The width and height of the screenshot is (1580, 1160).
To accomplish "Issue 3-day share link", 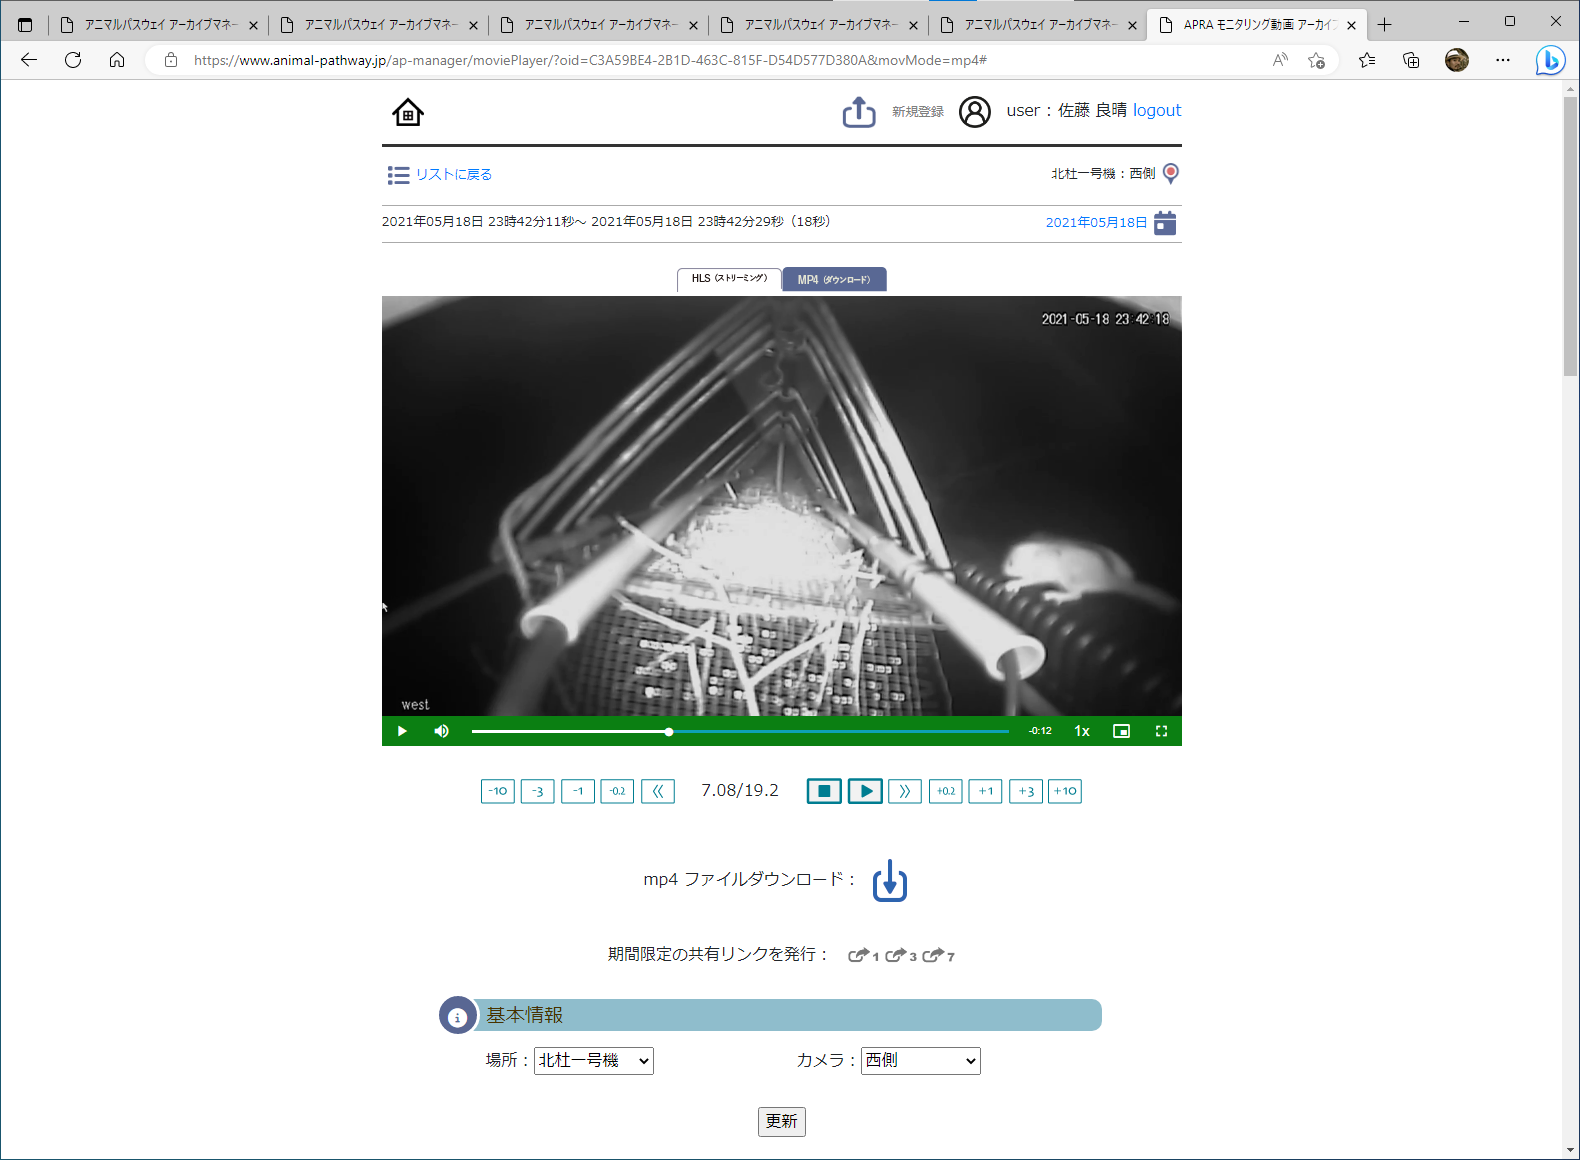I will 901,956.
